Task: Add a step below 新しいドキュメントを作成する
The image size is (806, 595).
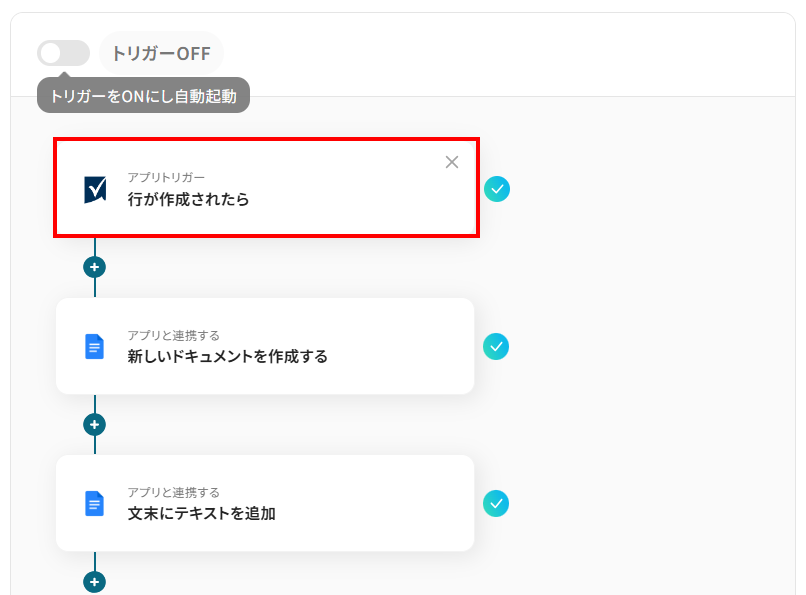Action: click(95, 424)
